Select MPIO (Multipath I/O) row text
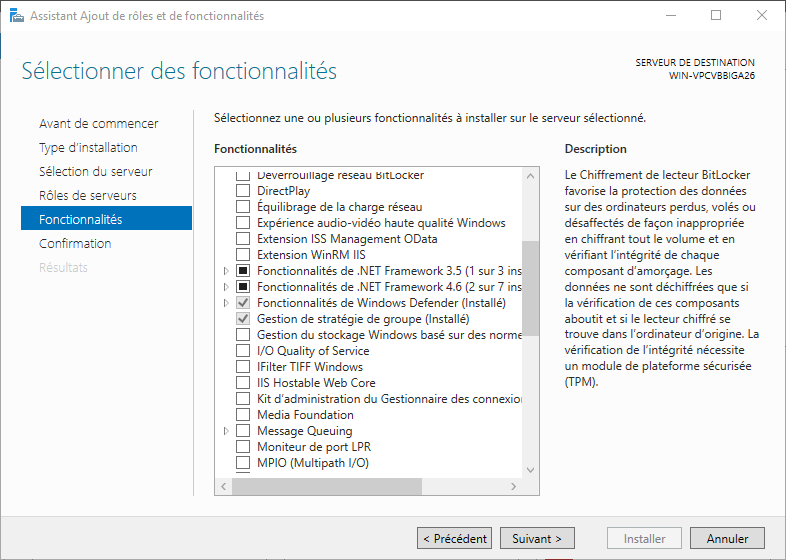The image size is (786, 560). (313, 463)
